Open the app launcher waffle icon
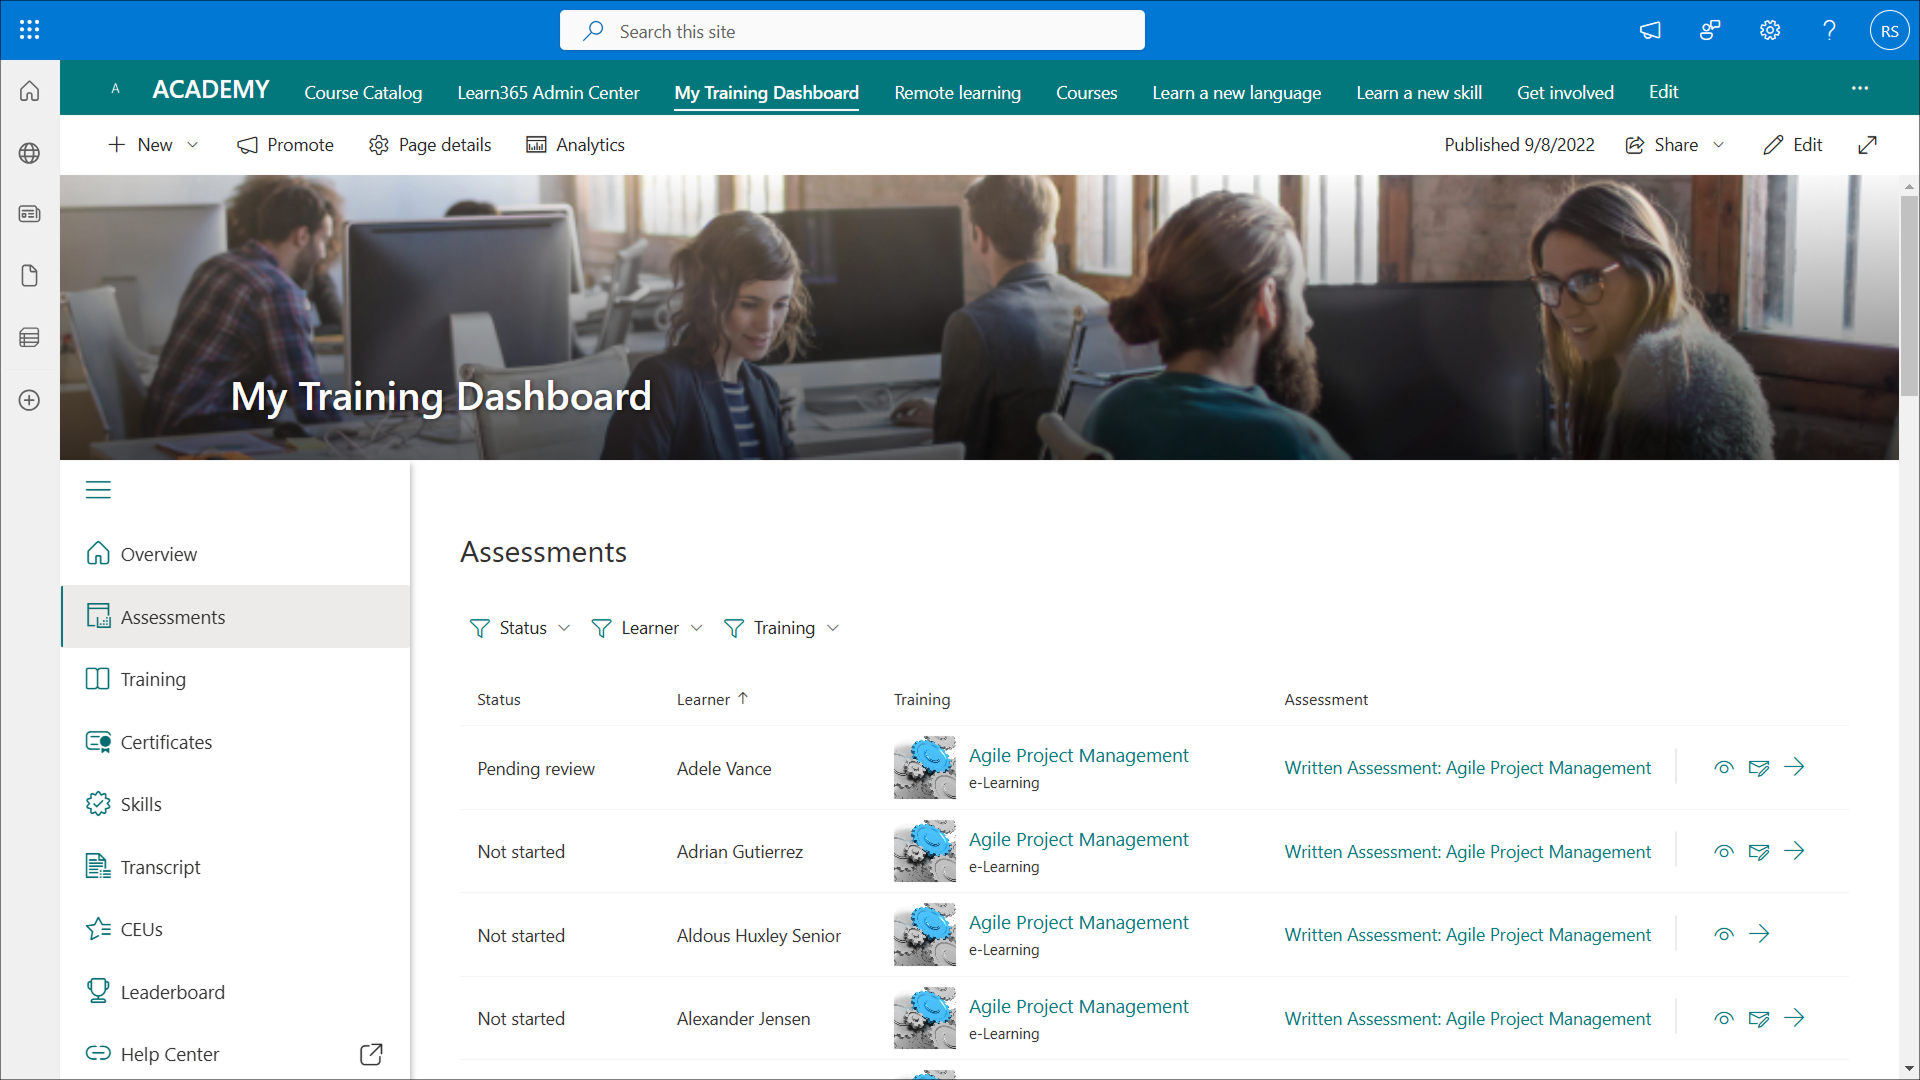This screenshot has height=1080, width=1920. coord(29,30)
